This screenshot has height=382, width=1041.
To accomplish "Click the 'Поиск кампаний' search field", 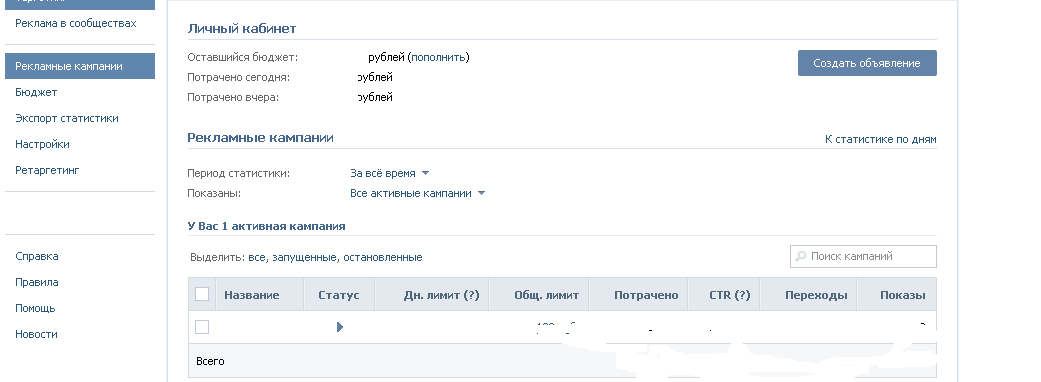I will [x=863, y=256].
